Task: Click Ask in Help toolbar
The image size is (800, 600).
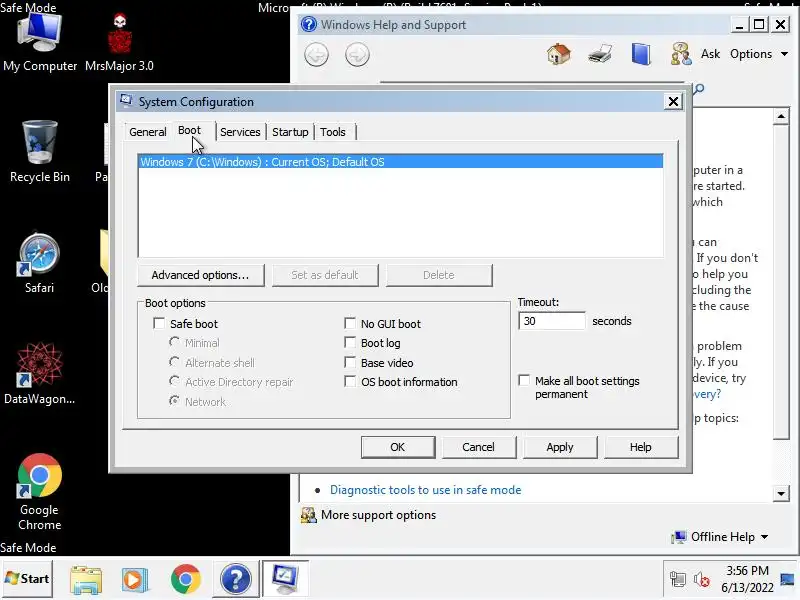Action: pos(710,54)
